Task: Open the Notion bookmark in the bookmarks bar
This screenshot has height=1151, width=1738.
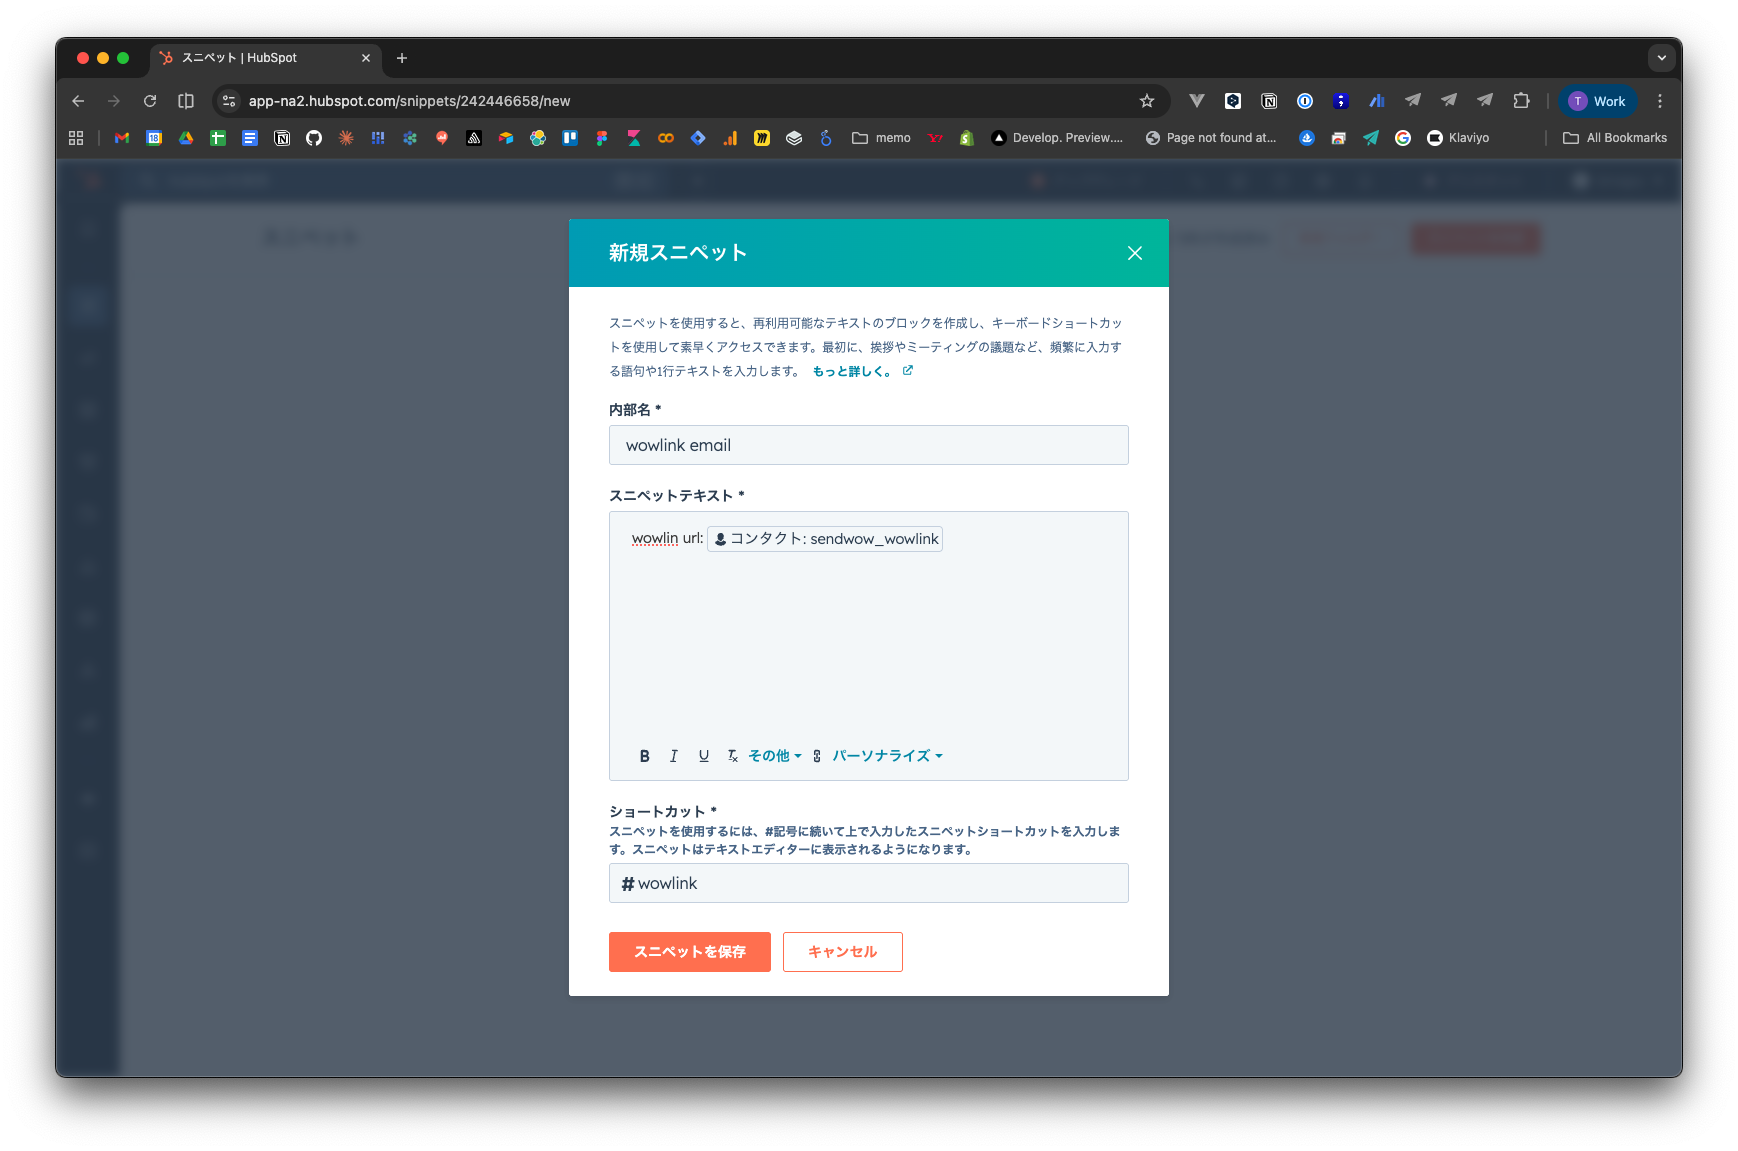Action: [282, 138]
